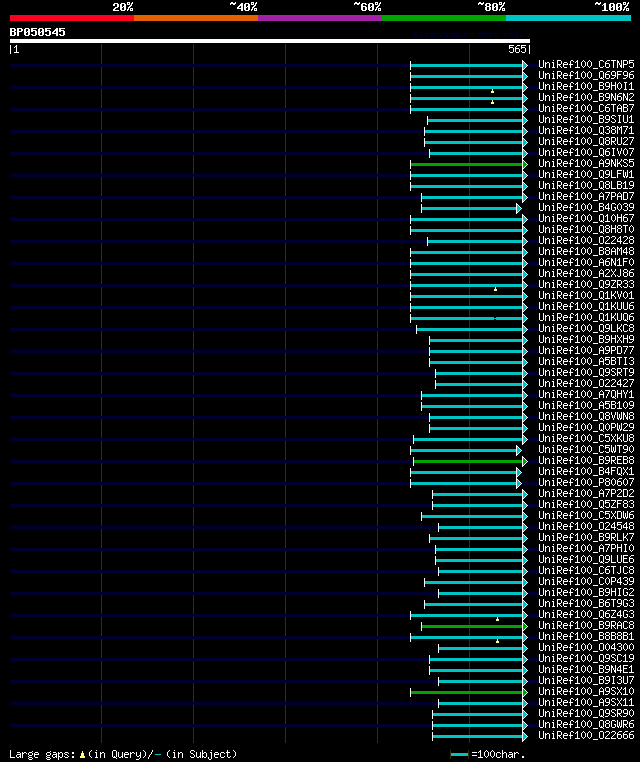Select the UniRef100_C5XDW6 hit label
The height and width of the screenshot is (762, 640).
tap(586, 515)
